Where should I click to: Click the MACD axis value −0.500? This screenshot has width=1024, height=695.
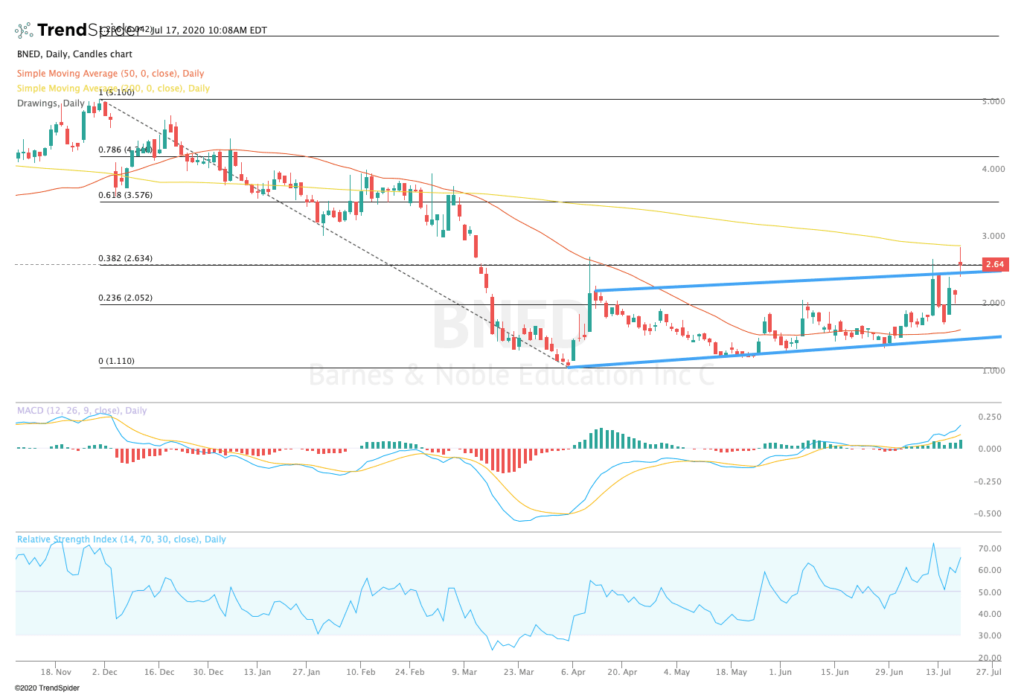pyautogui.click(x=987, y=513)
